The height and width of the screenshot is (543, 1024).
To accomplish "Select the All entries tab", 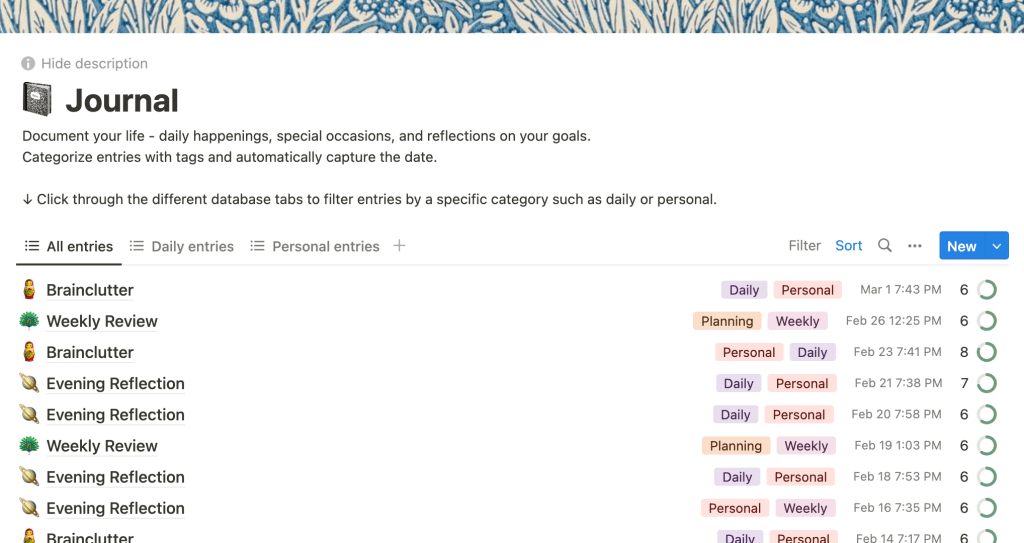I will [x=69, y=247].
